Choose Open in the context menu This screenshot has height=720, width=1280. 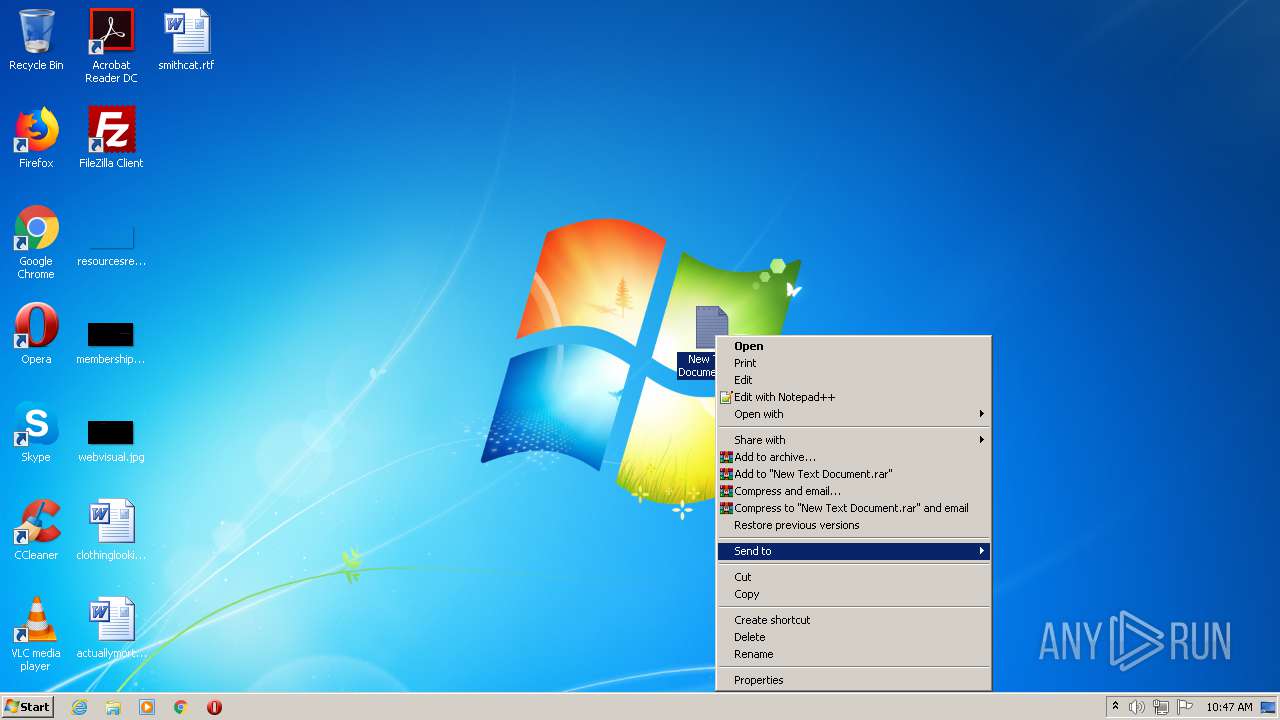854,346
